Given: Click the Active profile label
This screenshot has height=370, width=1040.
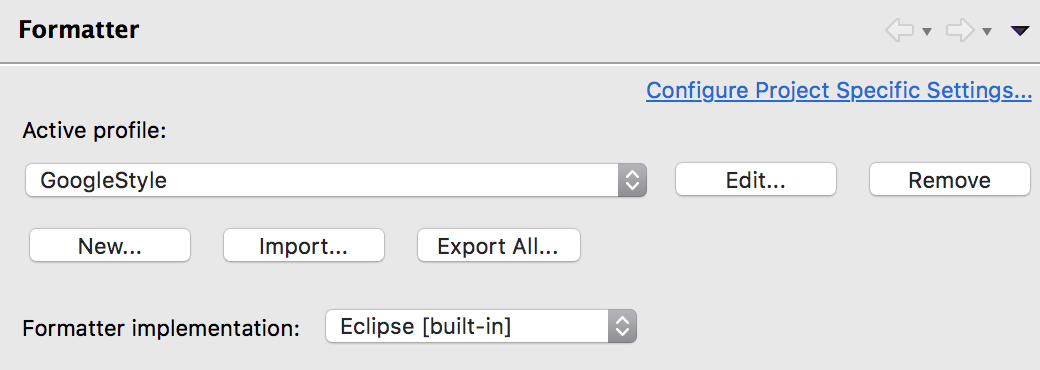Looking at the screenshot, I should point(94,131).
